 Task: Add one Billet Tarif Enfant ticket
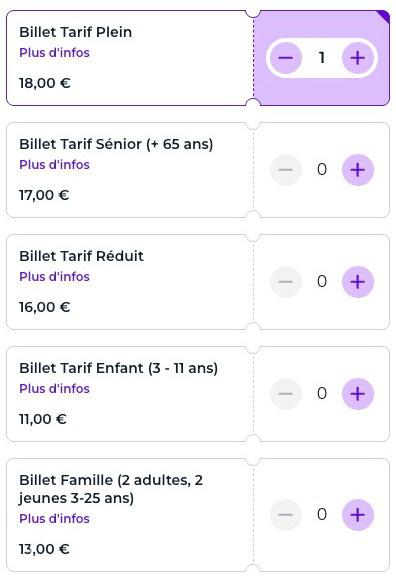pyautogui.click(x=358, y=394)
